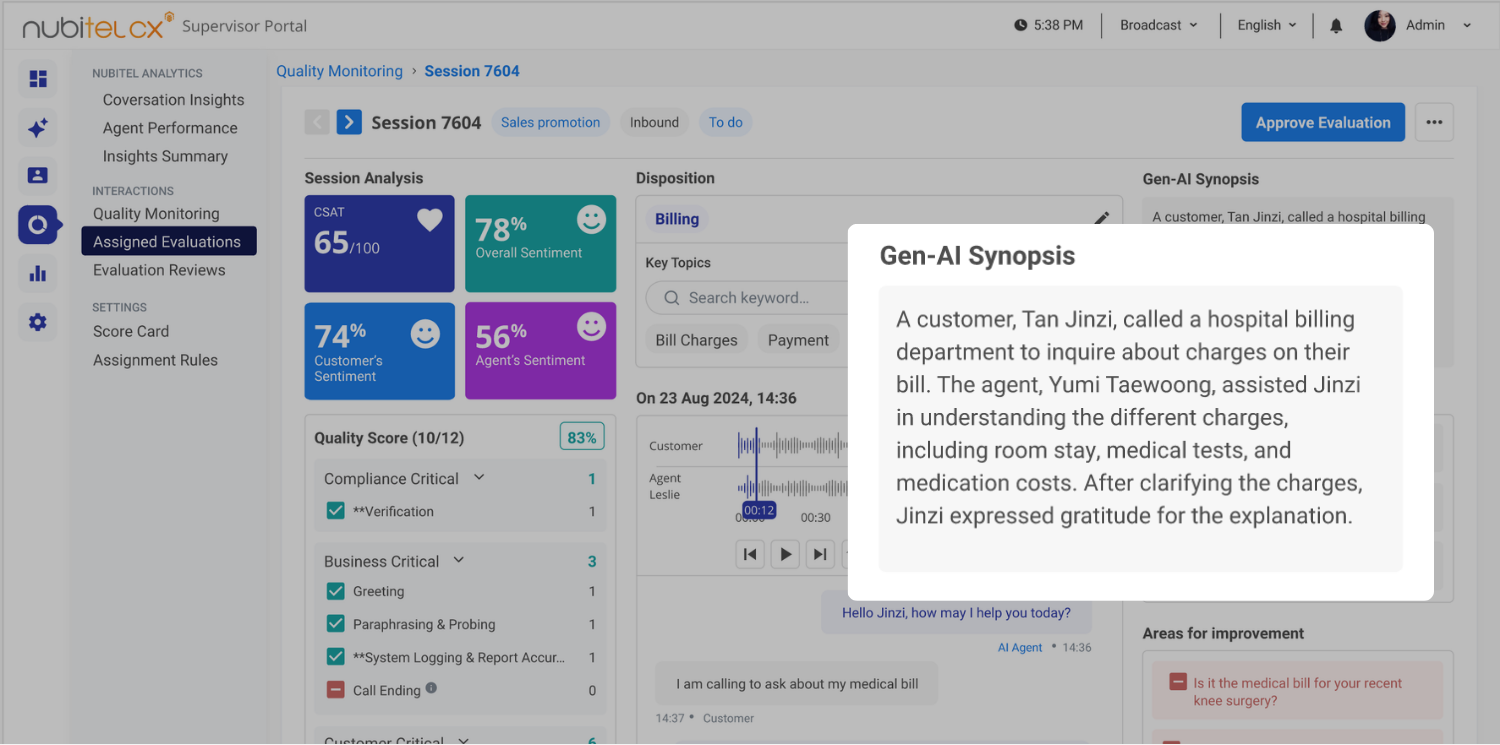Click the Inbound tag
Viewport: 1500px width, 745px height.
[x=654, y=122]
